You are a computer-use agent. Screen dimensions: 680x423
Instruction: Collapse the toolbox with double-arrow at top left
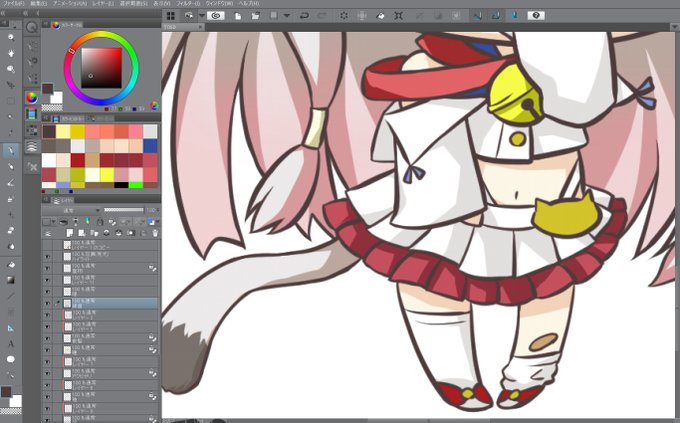(x=3, y=13)
